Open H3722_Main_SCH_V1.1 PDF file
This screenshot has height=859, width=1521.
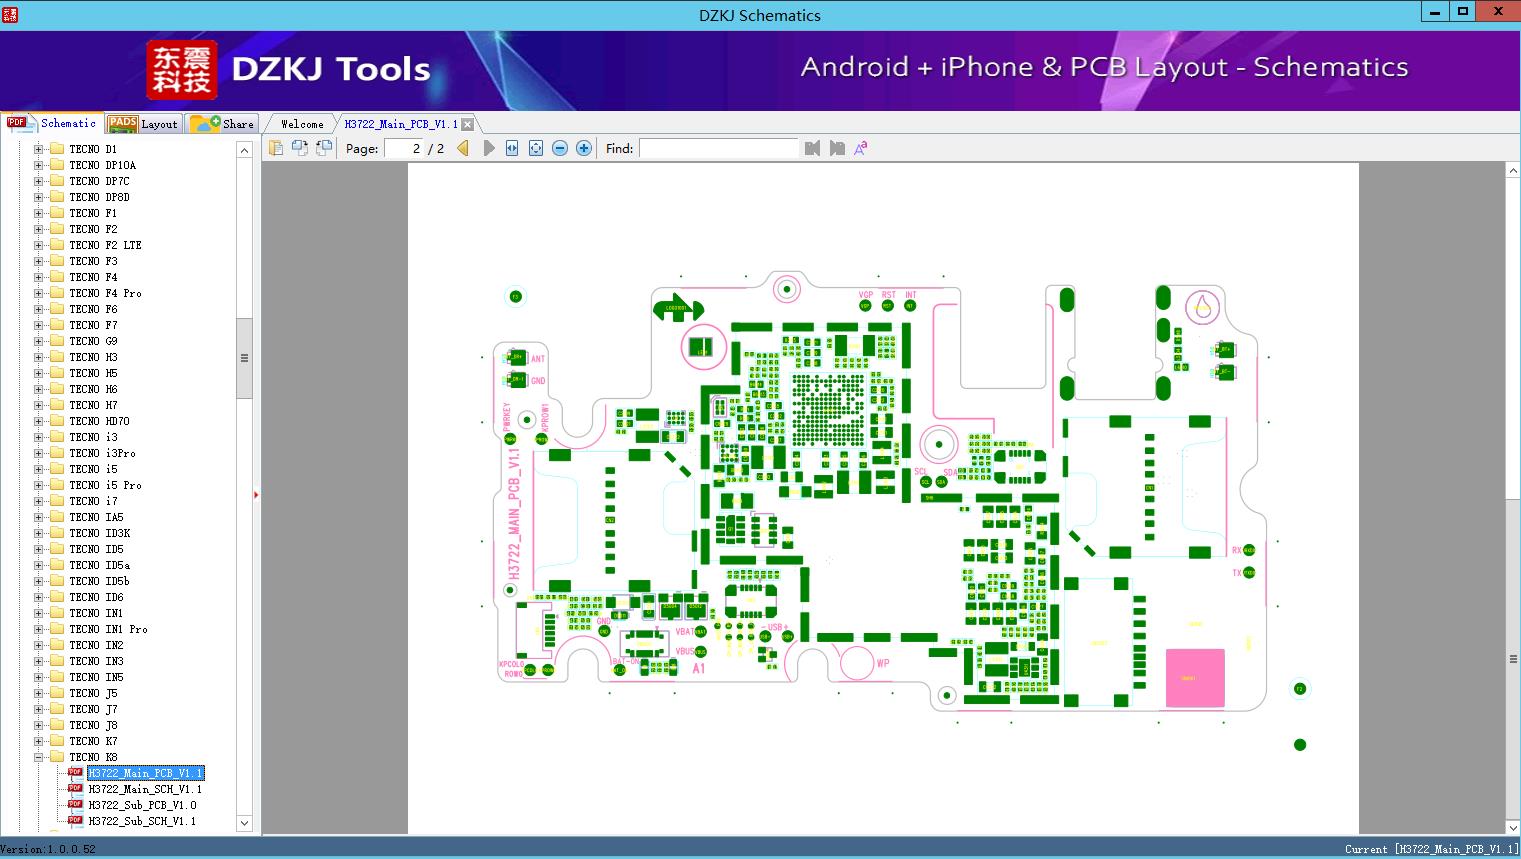[145, 789]
